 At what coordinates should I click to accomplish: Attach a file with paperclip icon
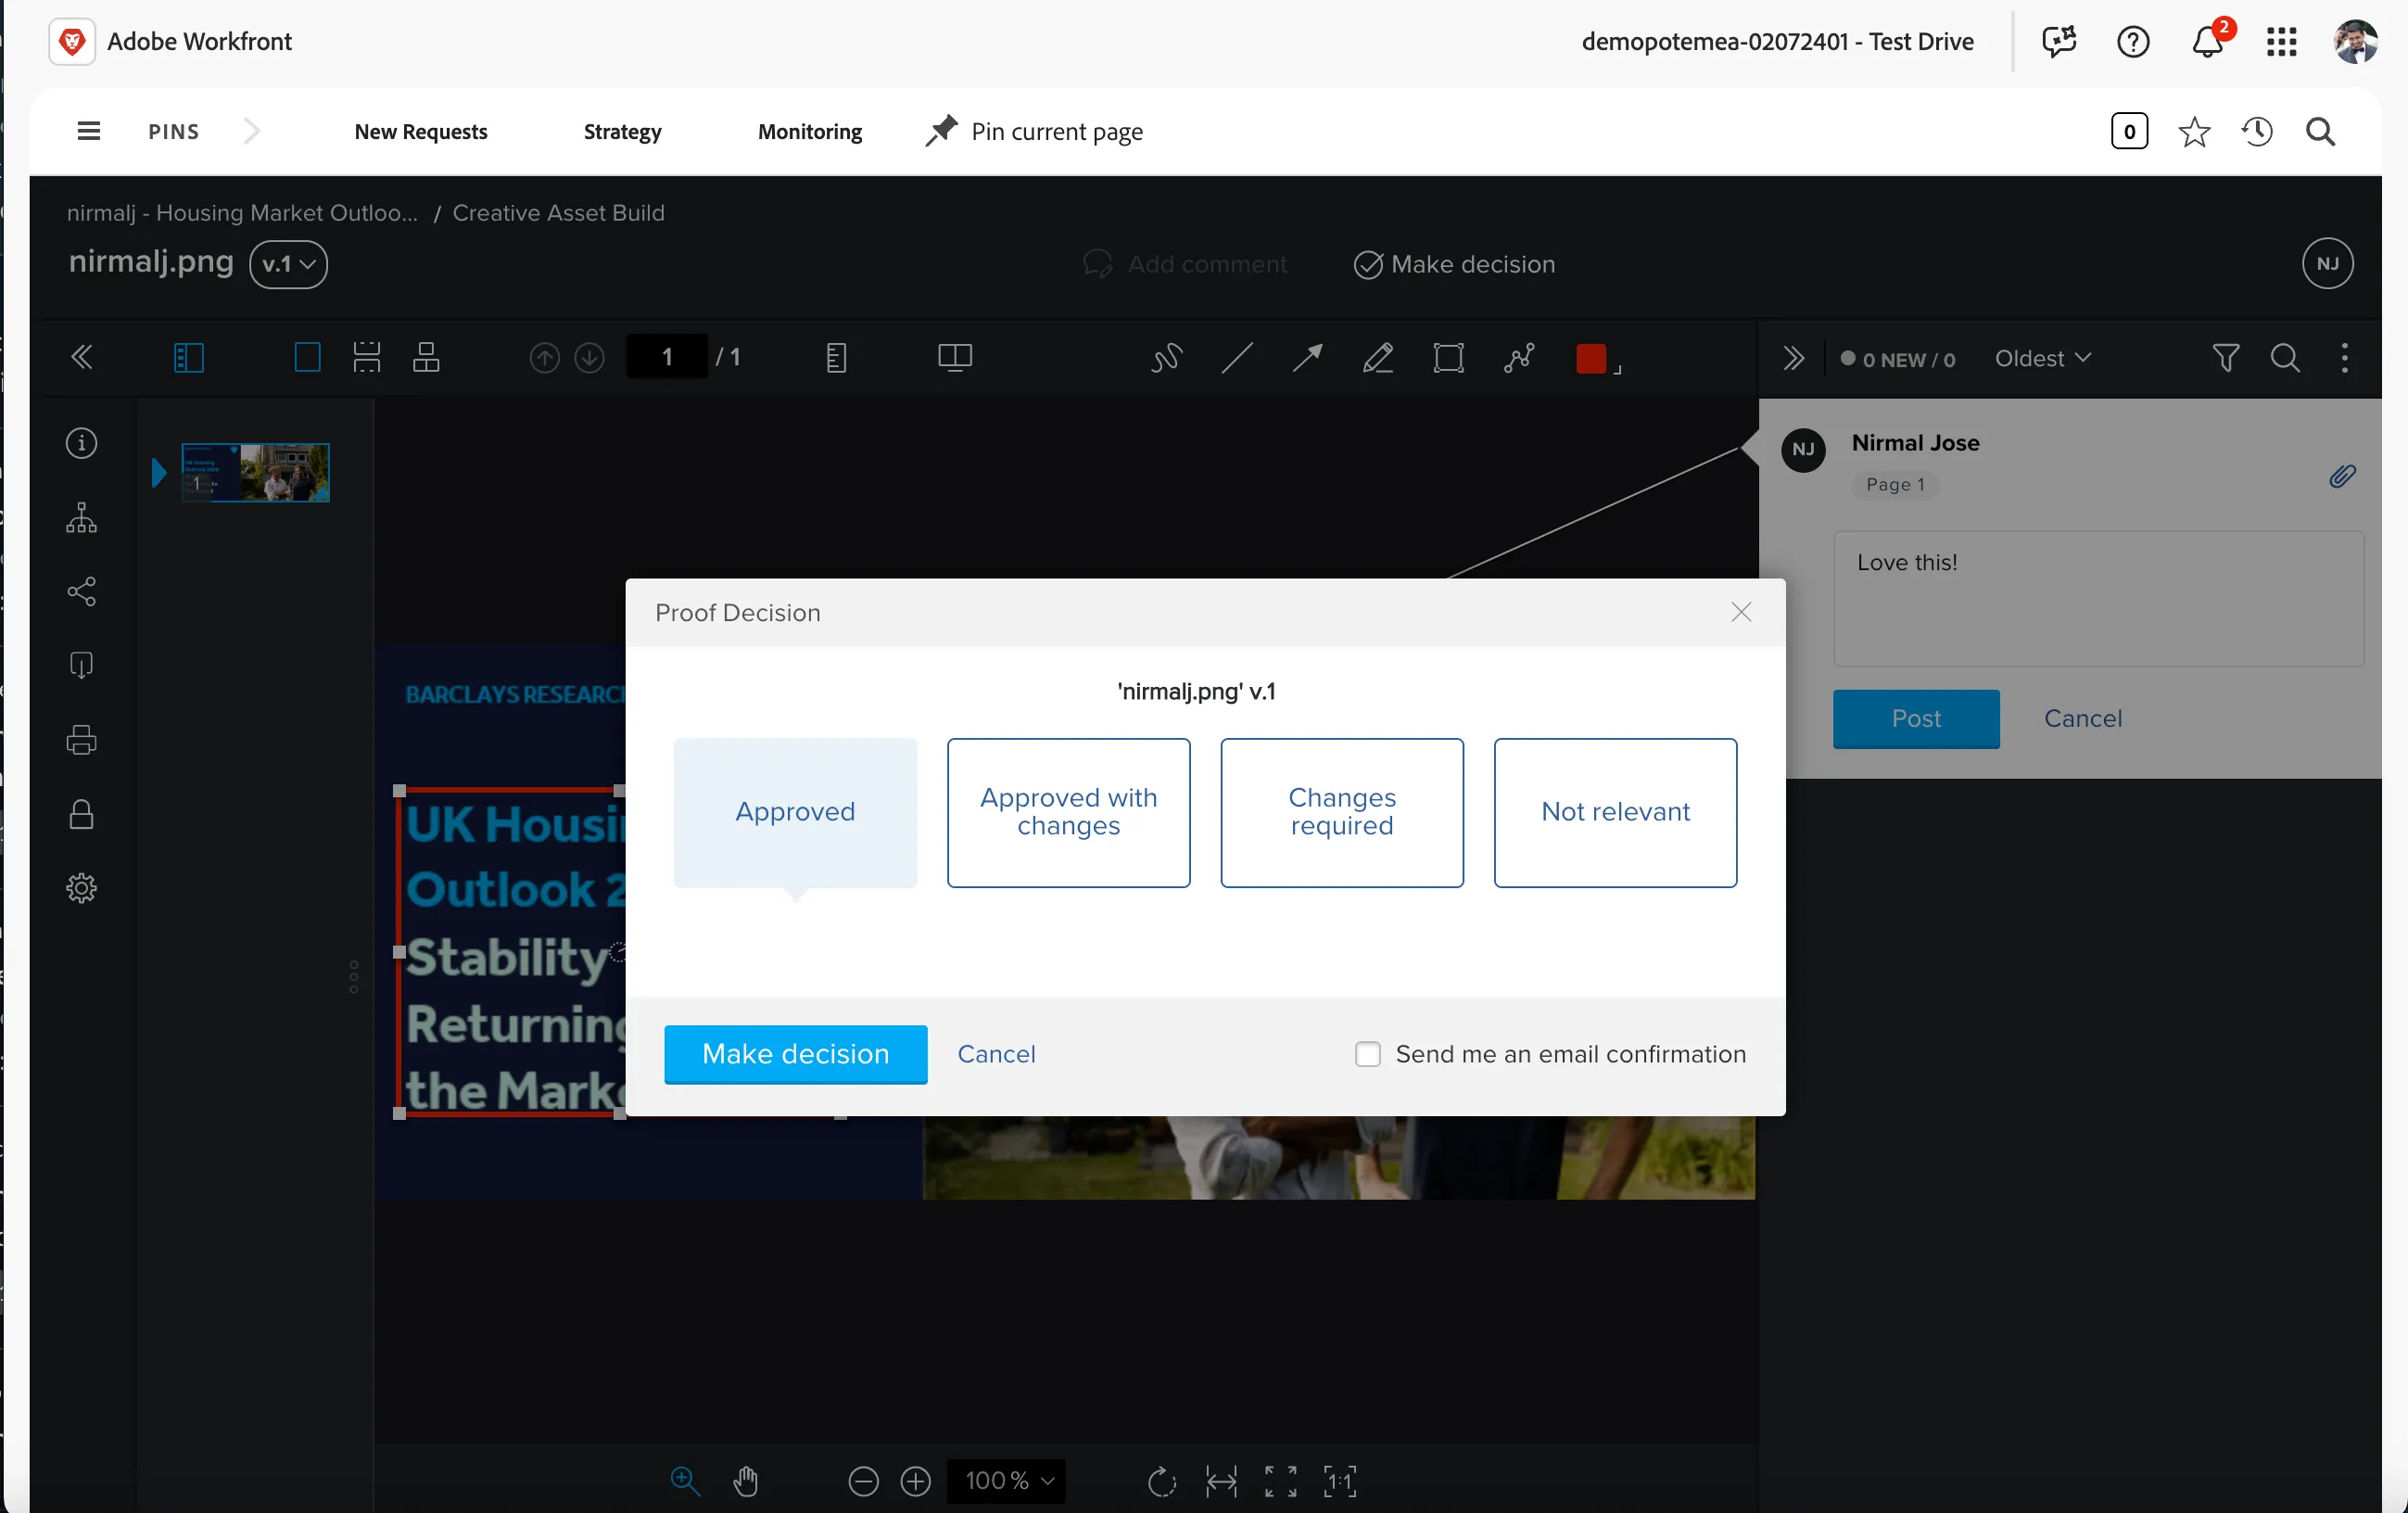point(2342,476)
